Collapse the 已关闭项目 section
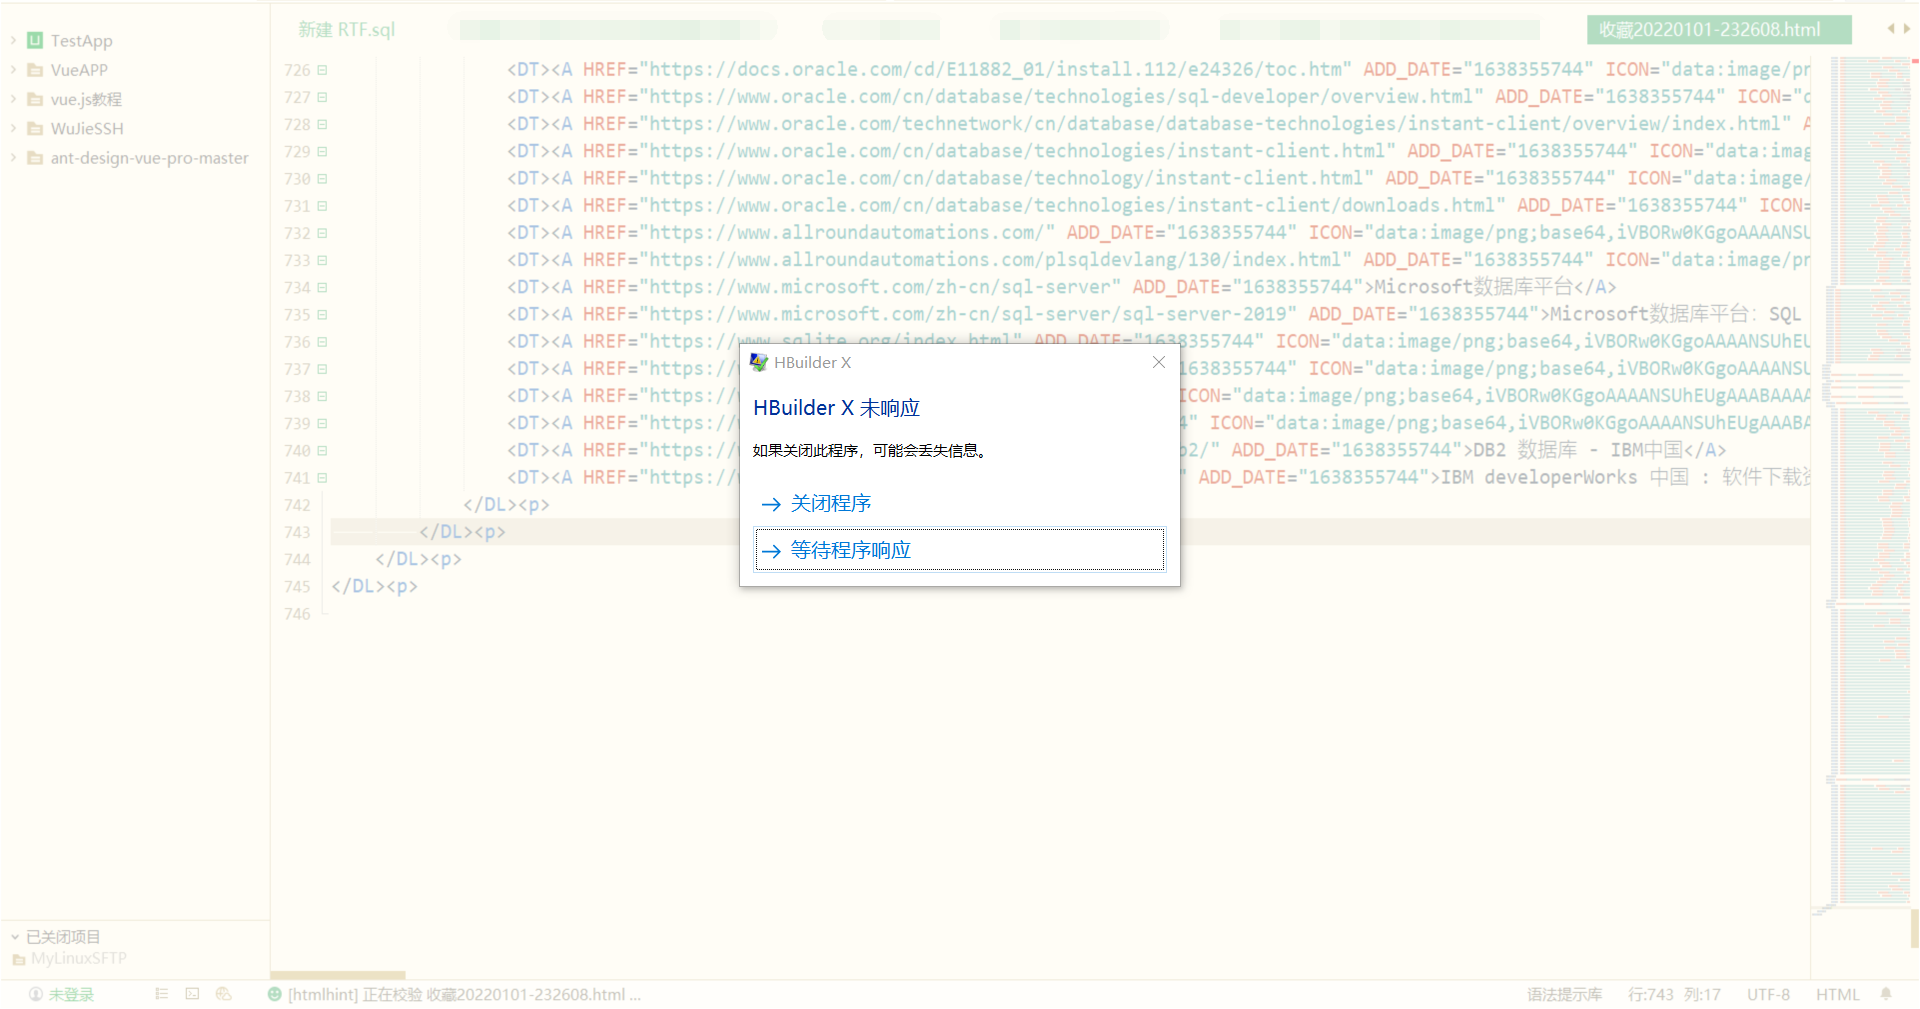This screenshot has width=1920, height=1009. (15, 937)
